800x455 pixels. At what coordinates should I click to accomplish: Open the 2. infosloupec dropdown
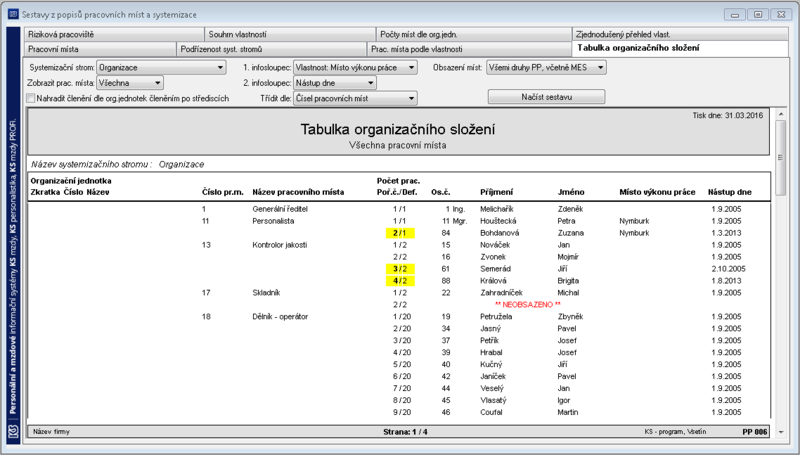click(335, 83)
